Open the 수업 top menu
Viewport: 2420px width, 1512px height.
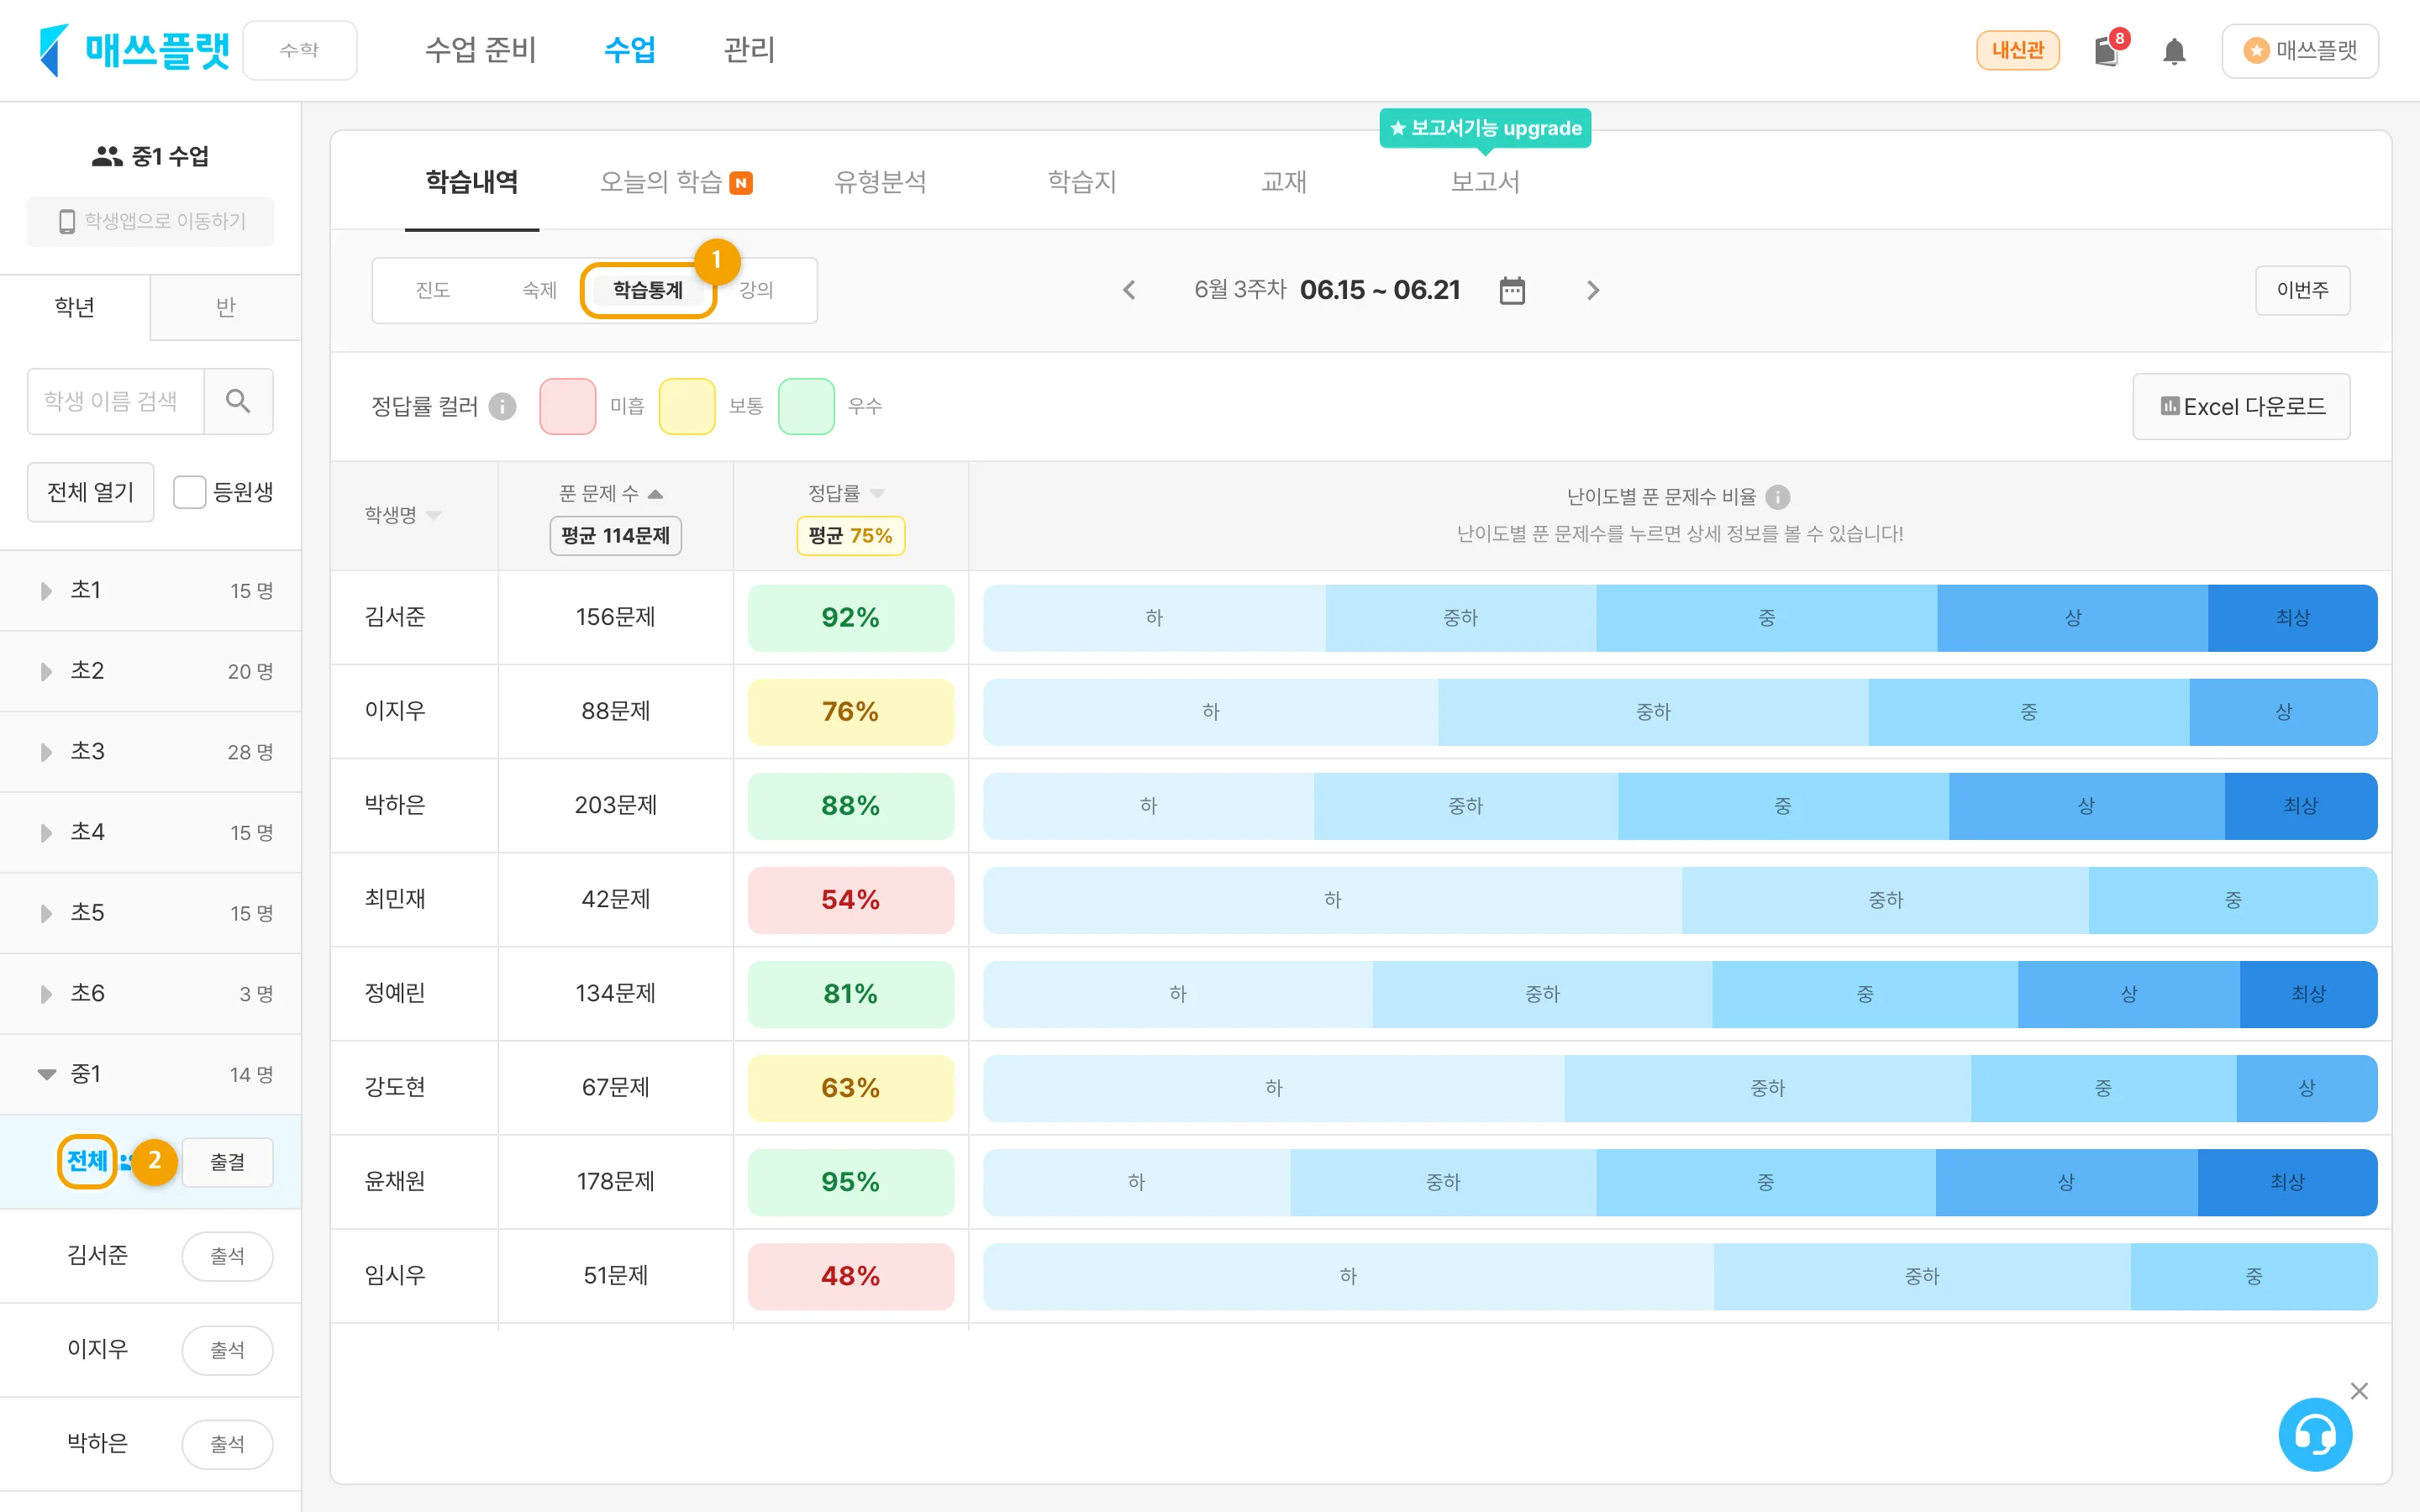[630, 50]
